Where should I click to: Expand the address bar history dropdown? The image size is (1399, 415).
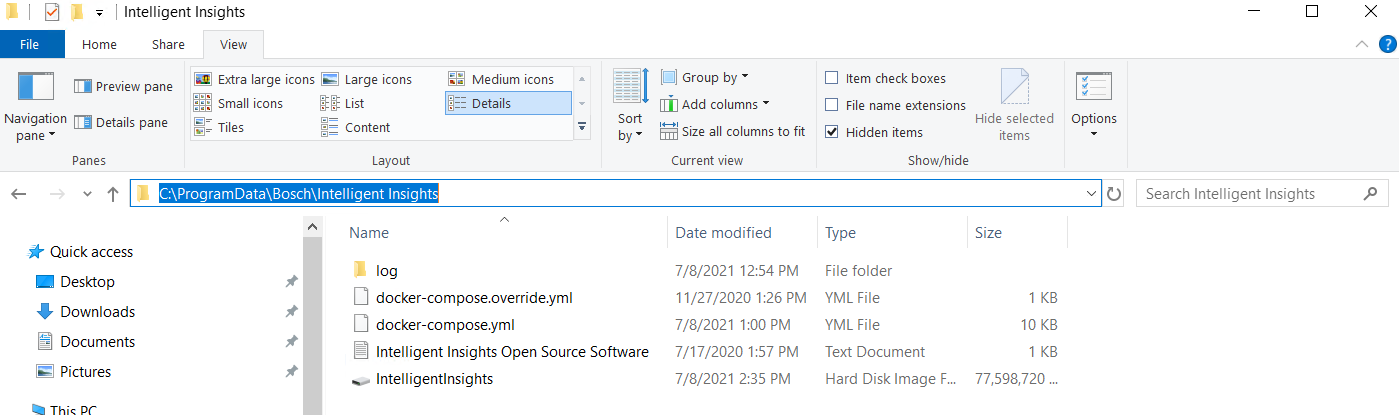pyautogui.click(x=1091, y=194)
